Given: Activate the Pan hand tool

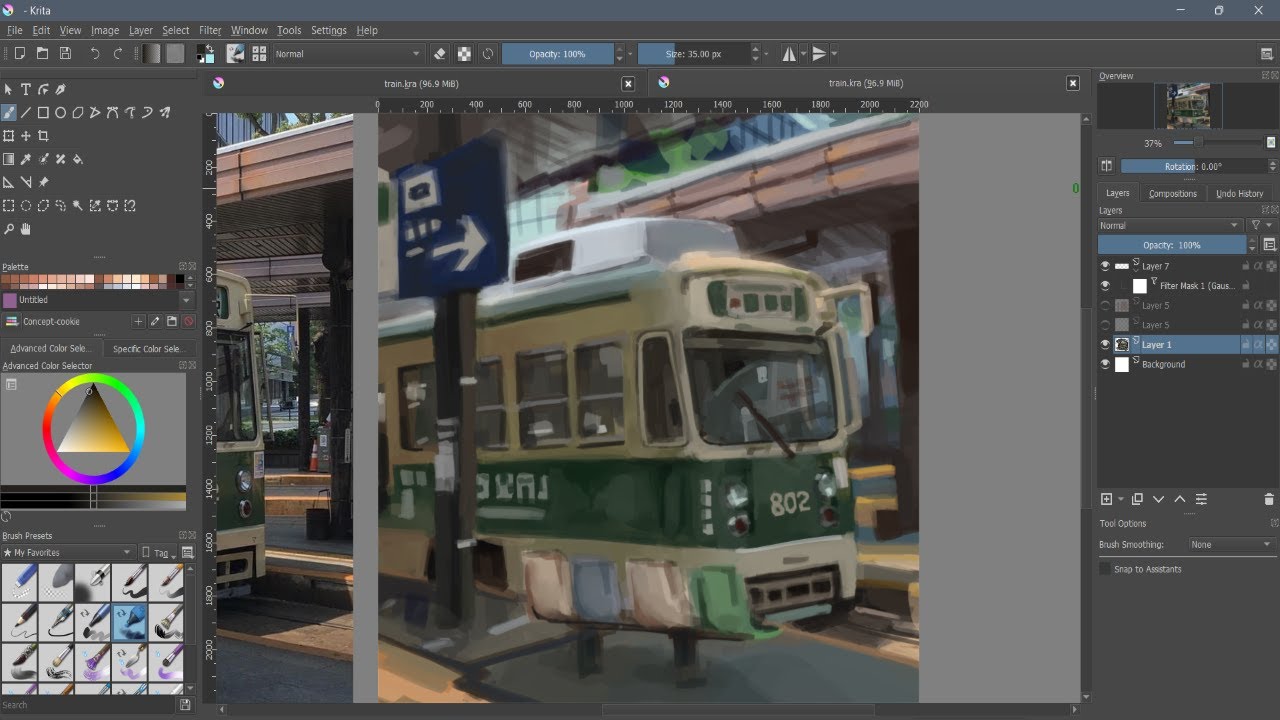Looking at the screenshot, I should pos(26,229).
